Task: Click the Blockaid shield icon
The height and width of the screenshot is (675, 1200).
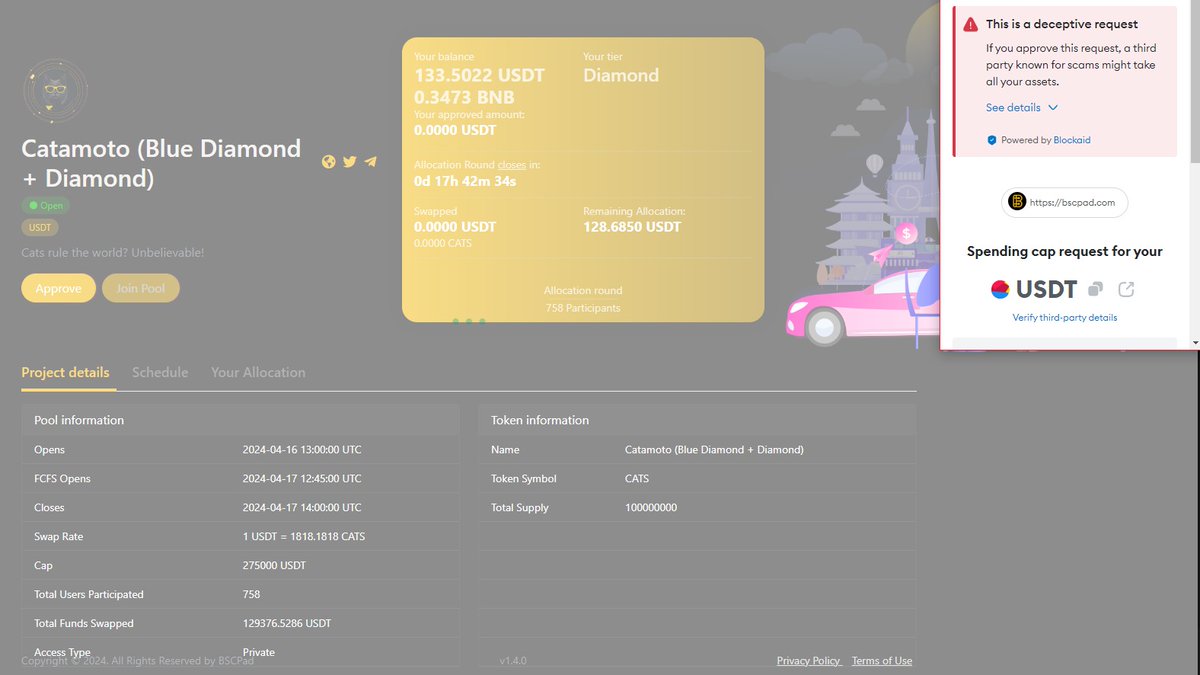Action: [x=992, y=140]
